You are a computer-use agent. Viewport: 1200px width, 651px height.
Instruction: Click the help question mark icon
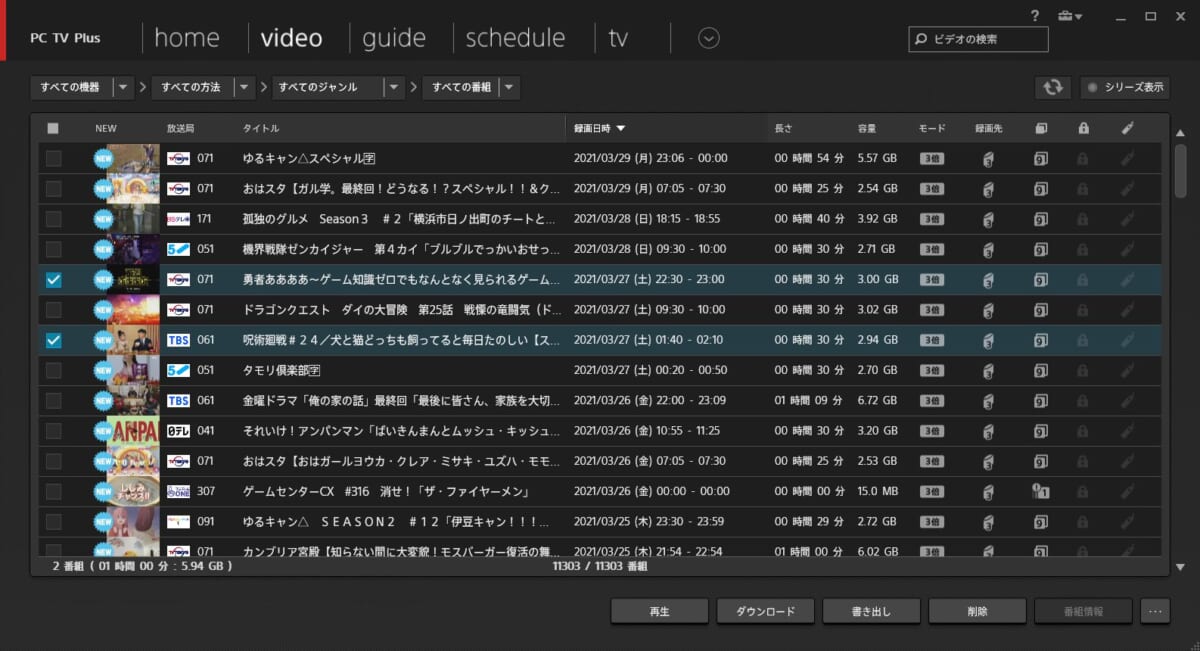coord(1034,16)
